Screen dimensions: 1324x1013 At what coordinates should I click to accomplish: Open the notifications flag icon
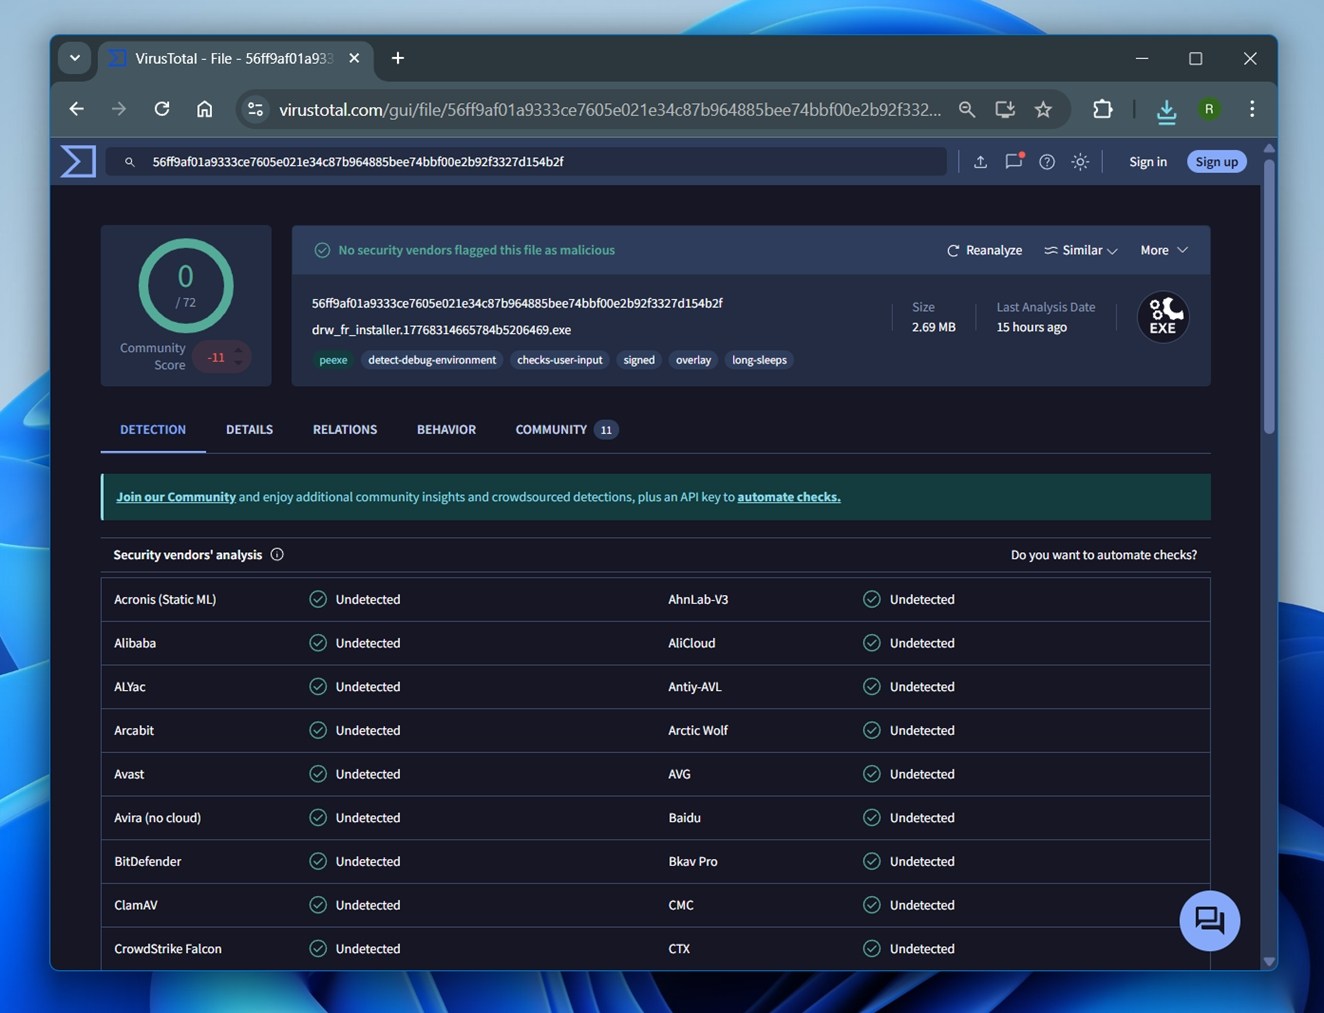click(x=1014, y=161)
